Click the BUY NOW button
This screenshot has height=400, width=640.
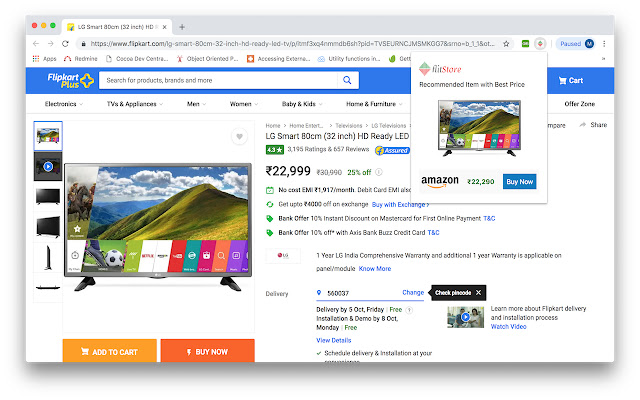coord(207,351)
